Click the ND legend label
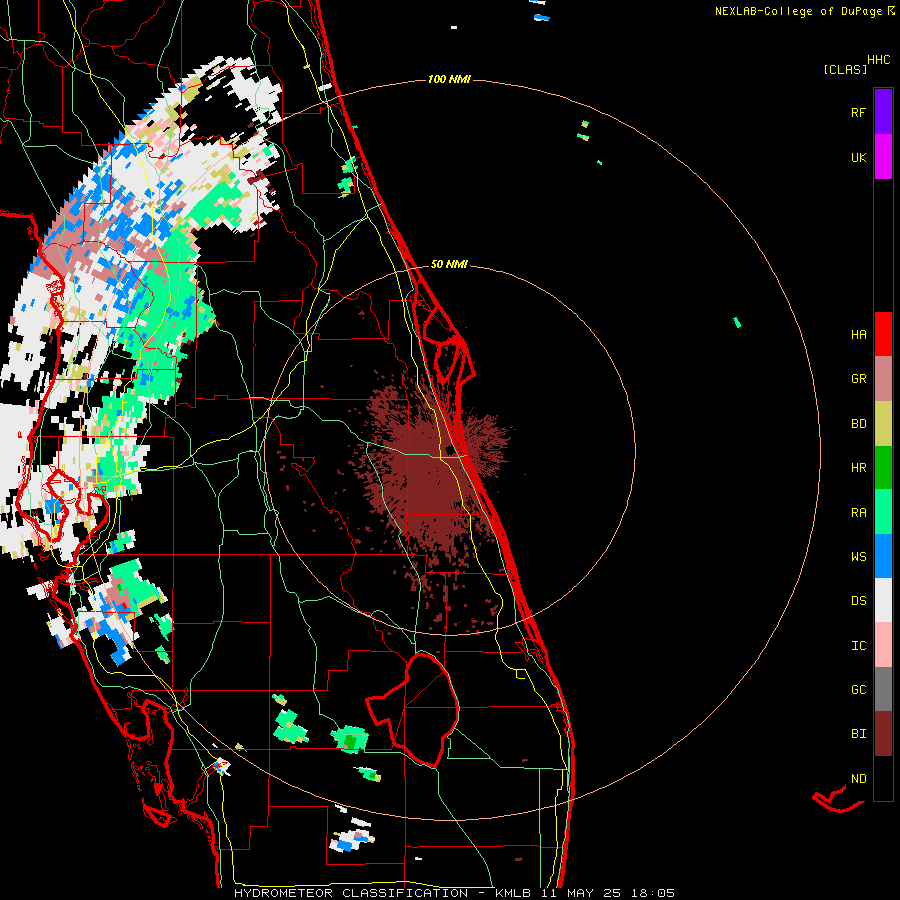Image resolution: width=900 pixels, height=900 pixels. point(858,778)
